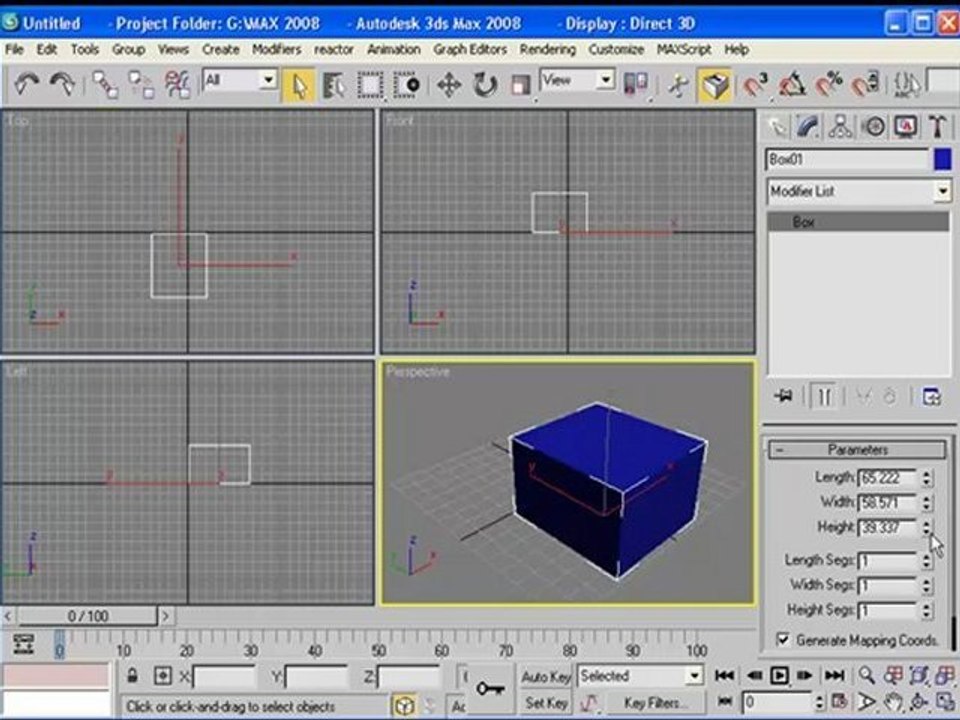Open the Modifiers menu
The image size is (960, 720).
click(x=276, y=50)
